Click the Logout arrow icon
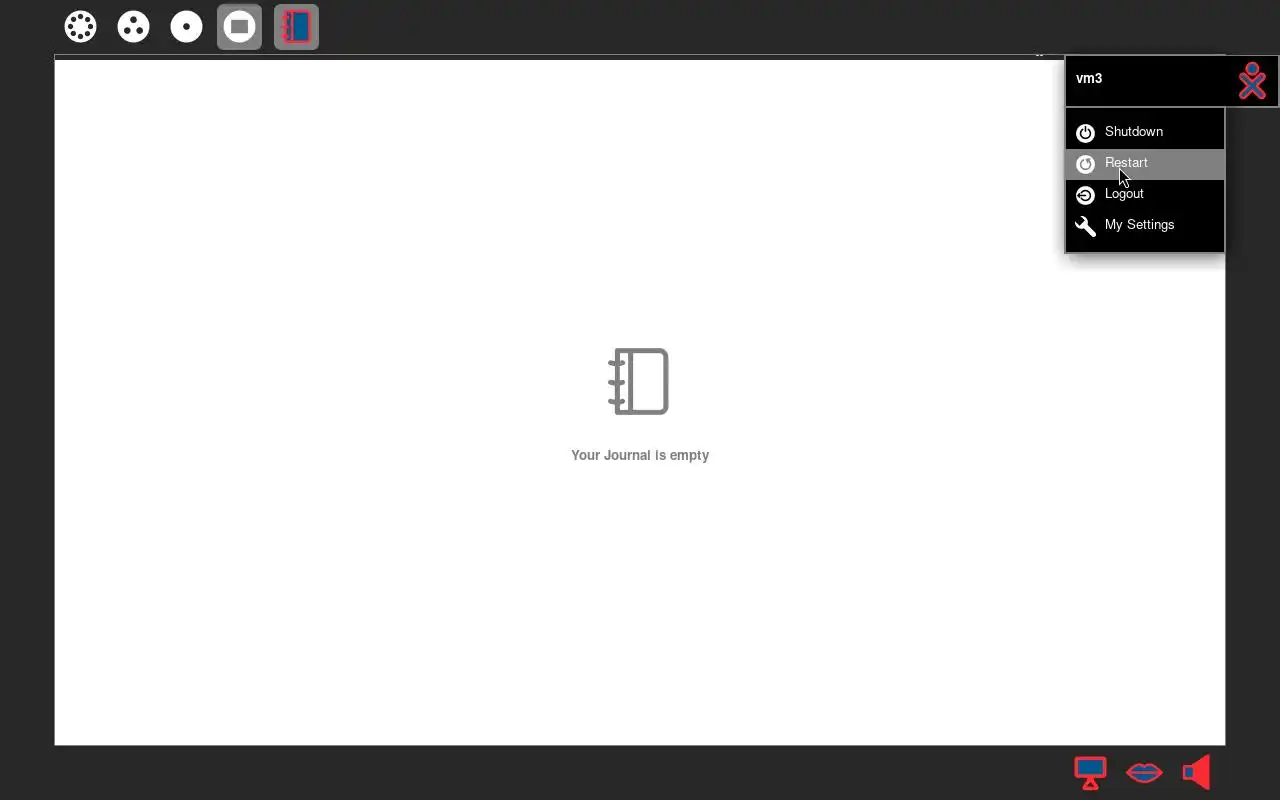Screen dimensions: 1280x800 coord(1085,195)
